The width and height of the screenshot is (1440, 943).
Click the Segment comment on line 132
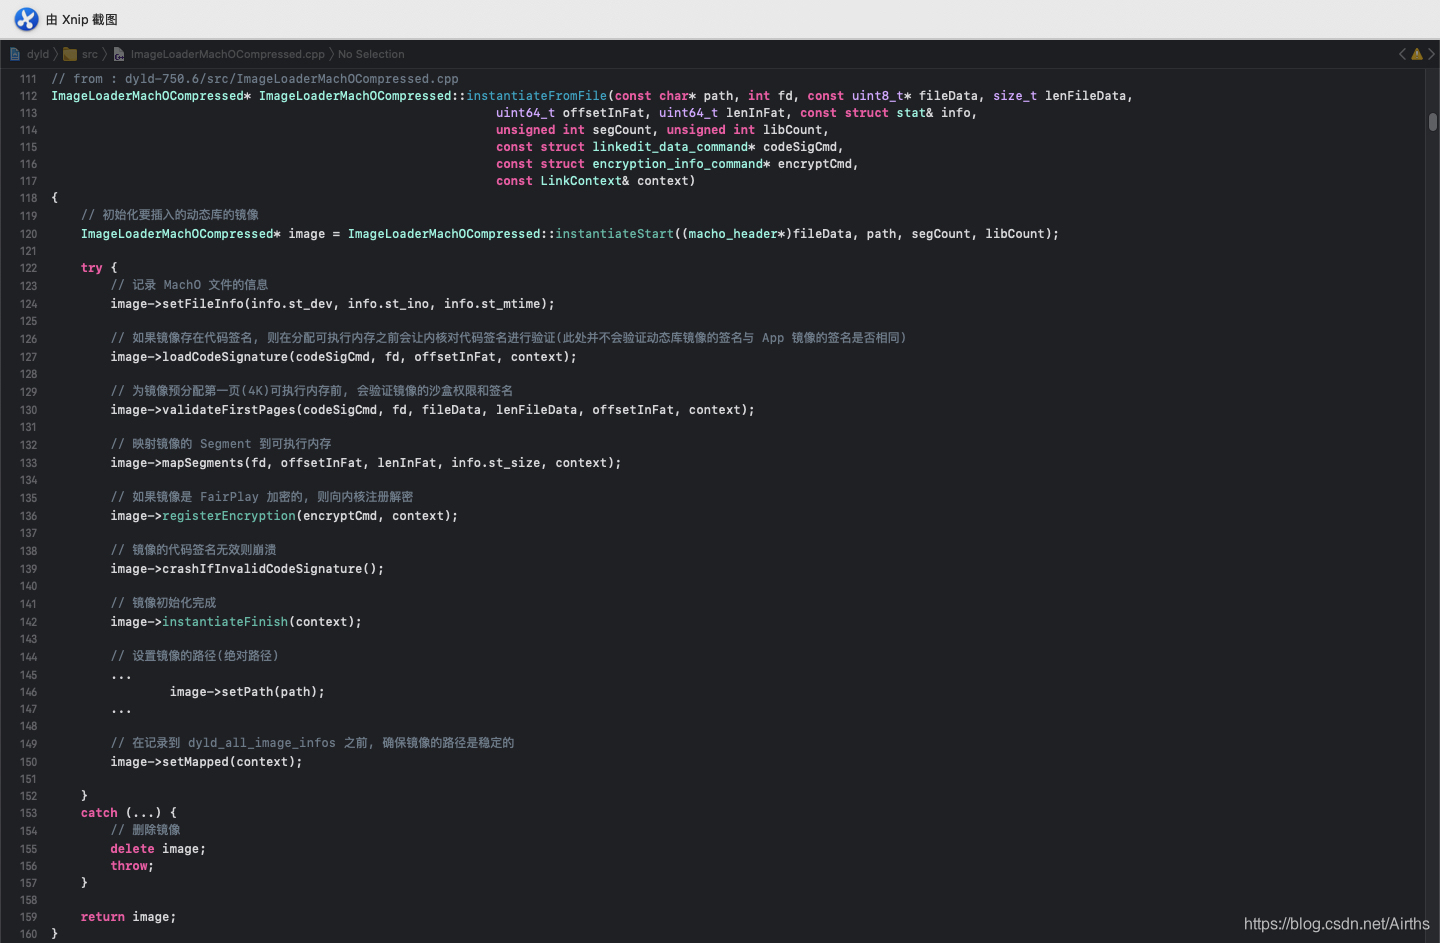[x=221, y=444]
